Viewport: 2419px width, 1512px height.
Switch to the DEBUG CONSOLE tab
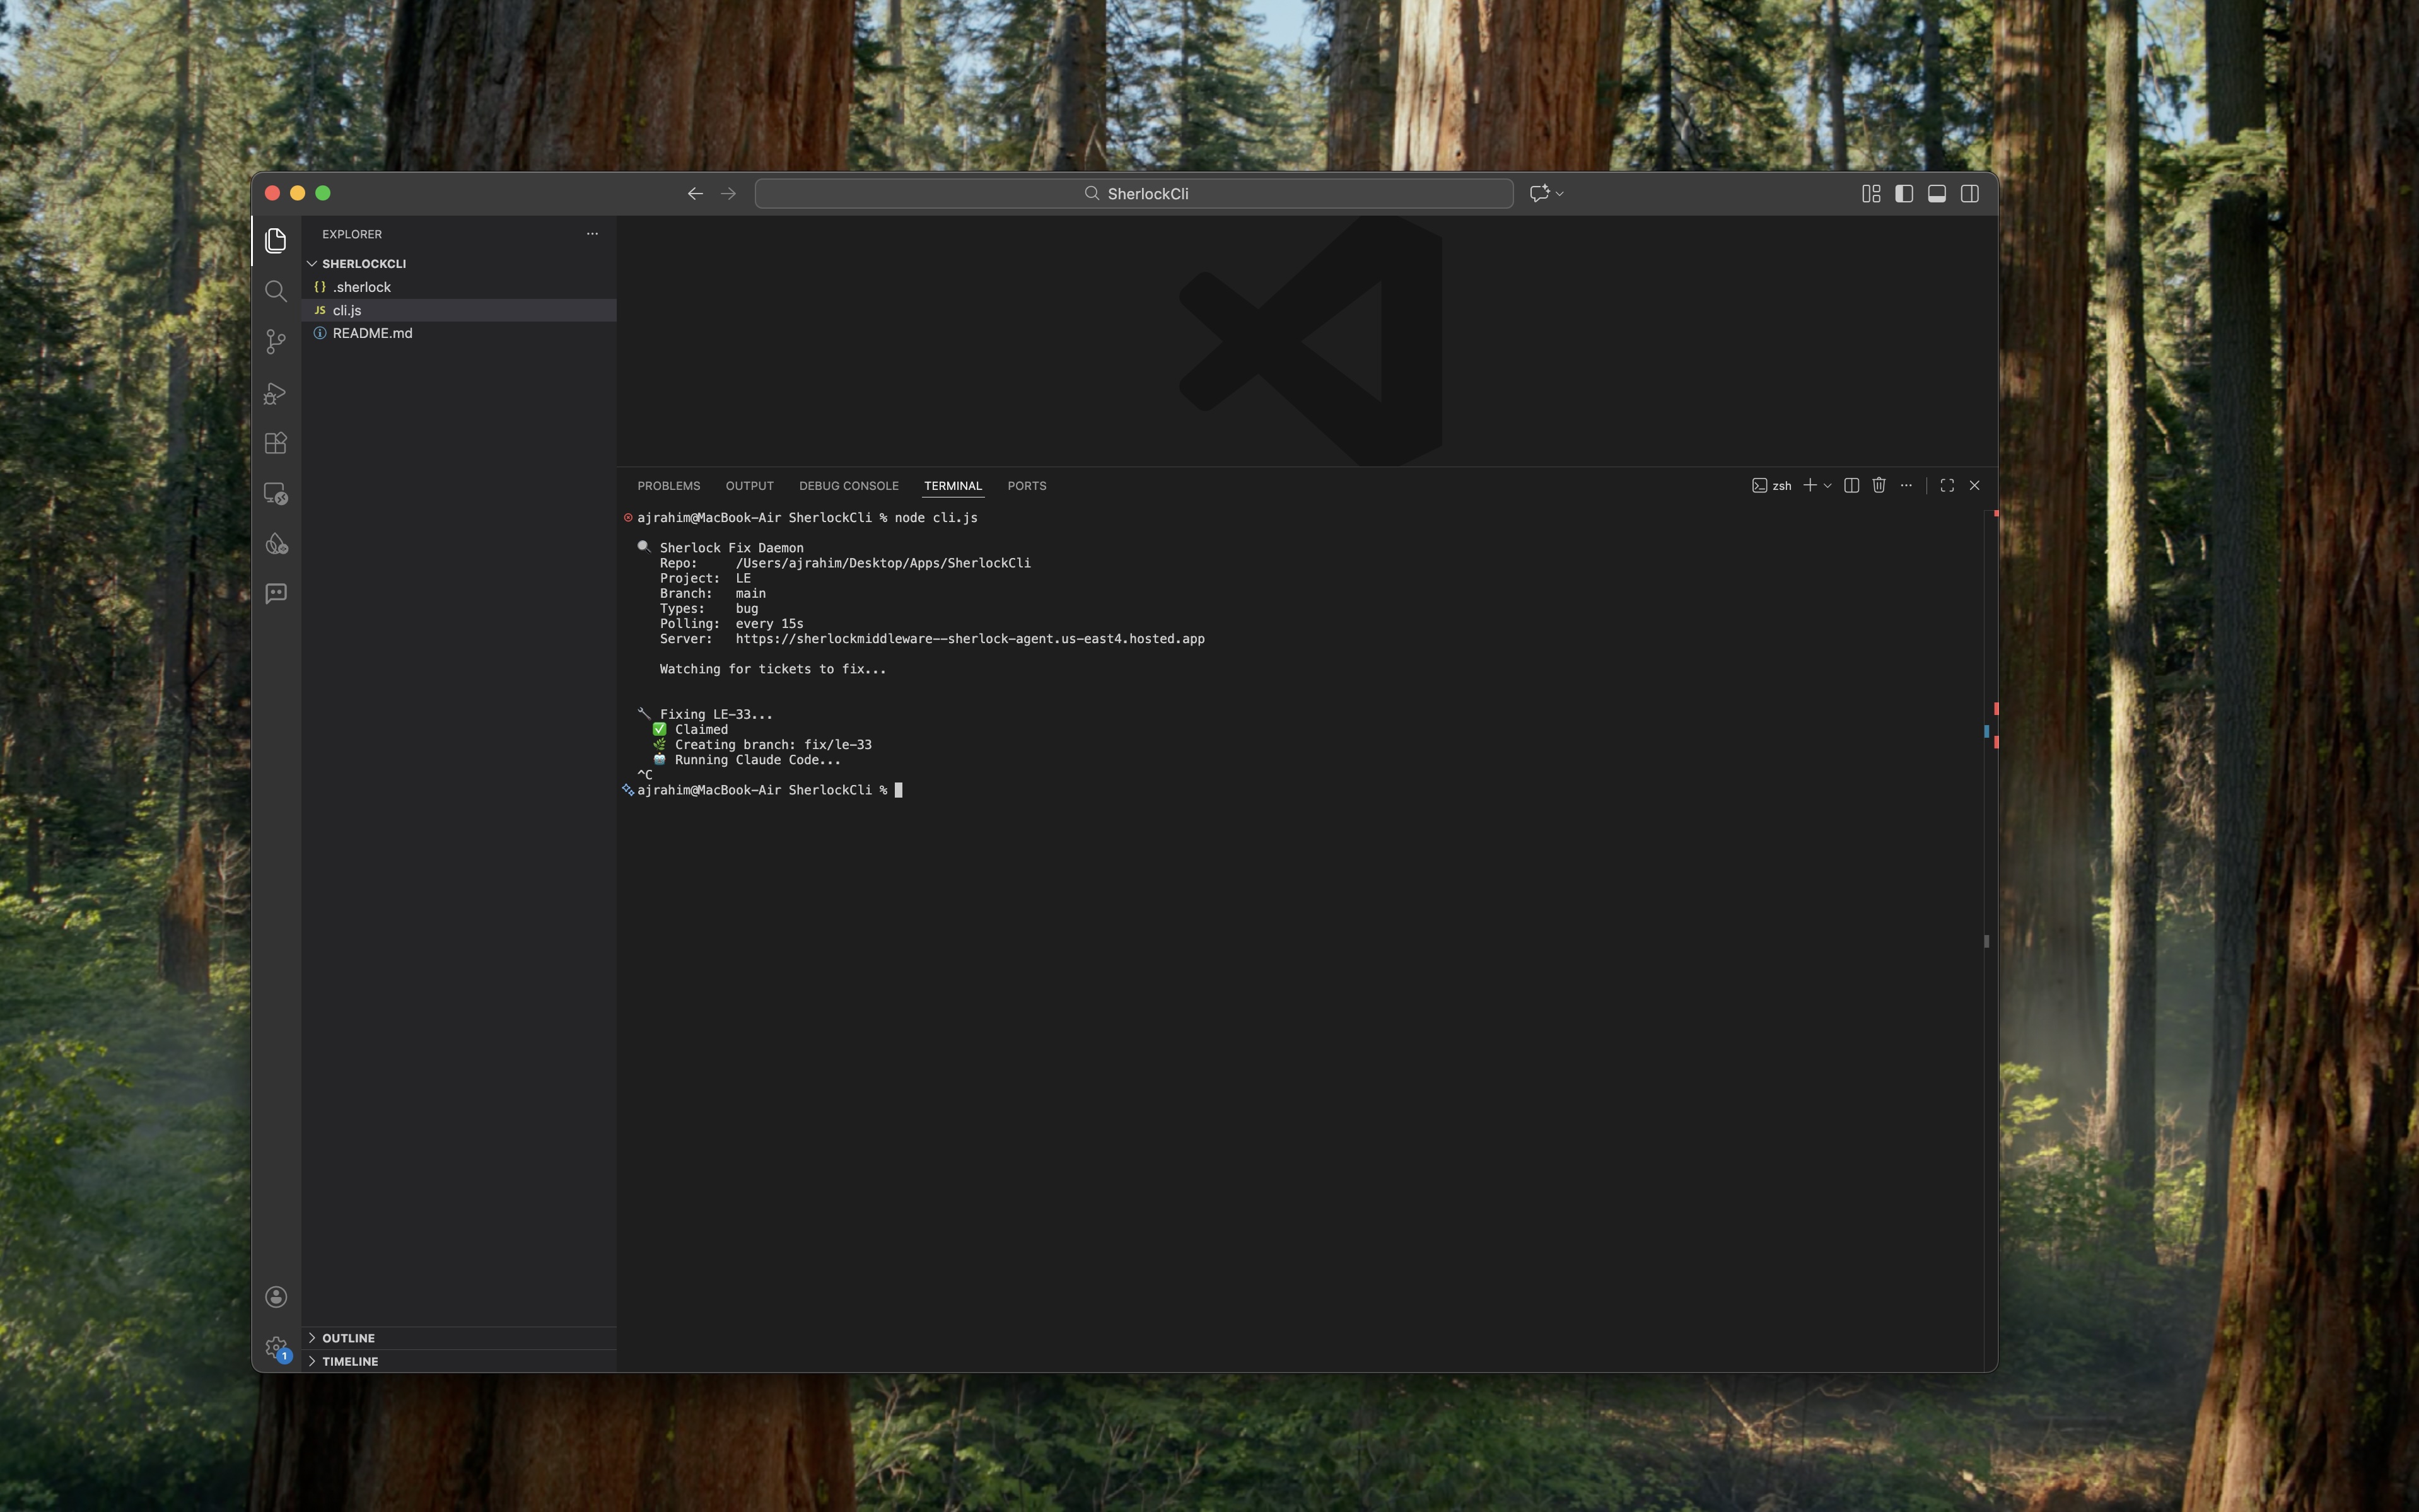[x=848, y=486]
